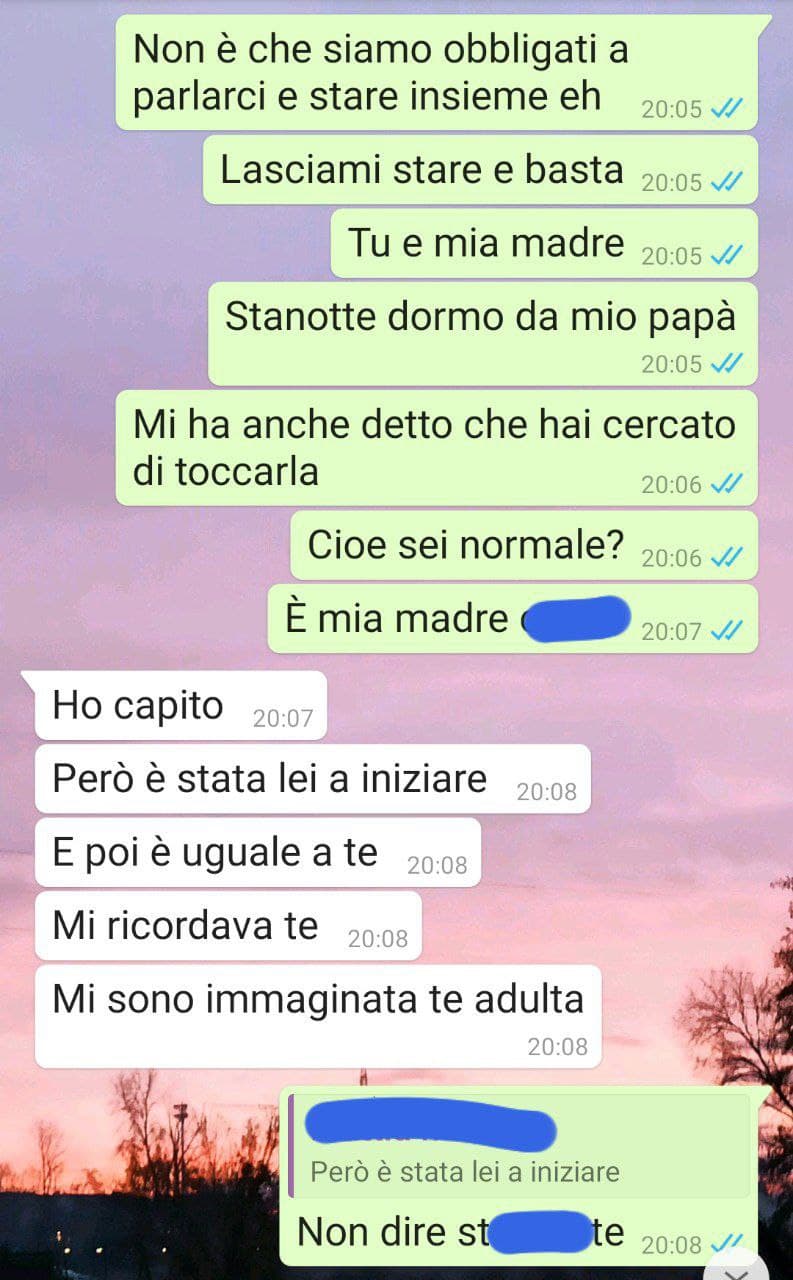Screen dimensions: 793x1280
Task: Select 'Non è che siamo obbligati' message bubble
Action: (437, 72)
